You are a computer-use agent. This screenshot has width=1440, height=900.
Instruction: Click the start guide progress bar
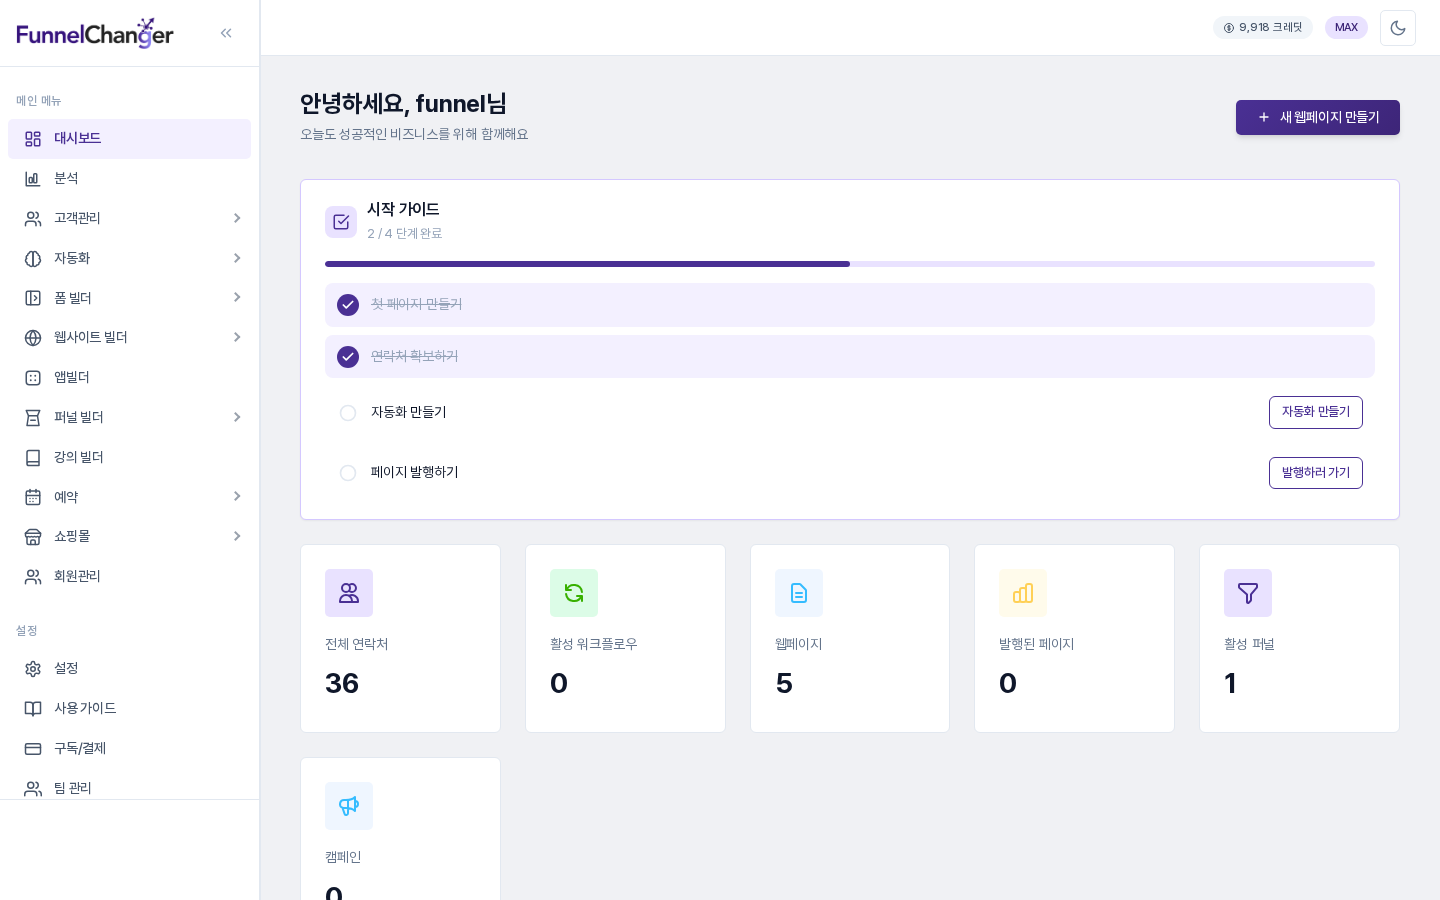click(850, 264)
